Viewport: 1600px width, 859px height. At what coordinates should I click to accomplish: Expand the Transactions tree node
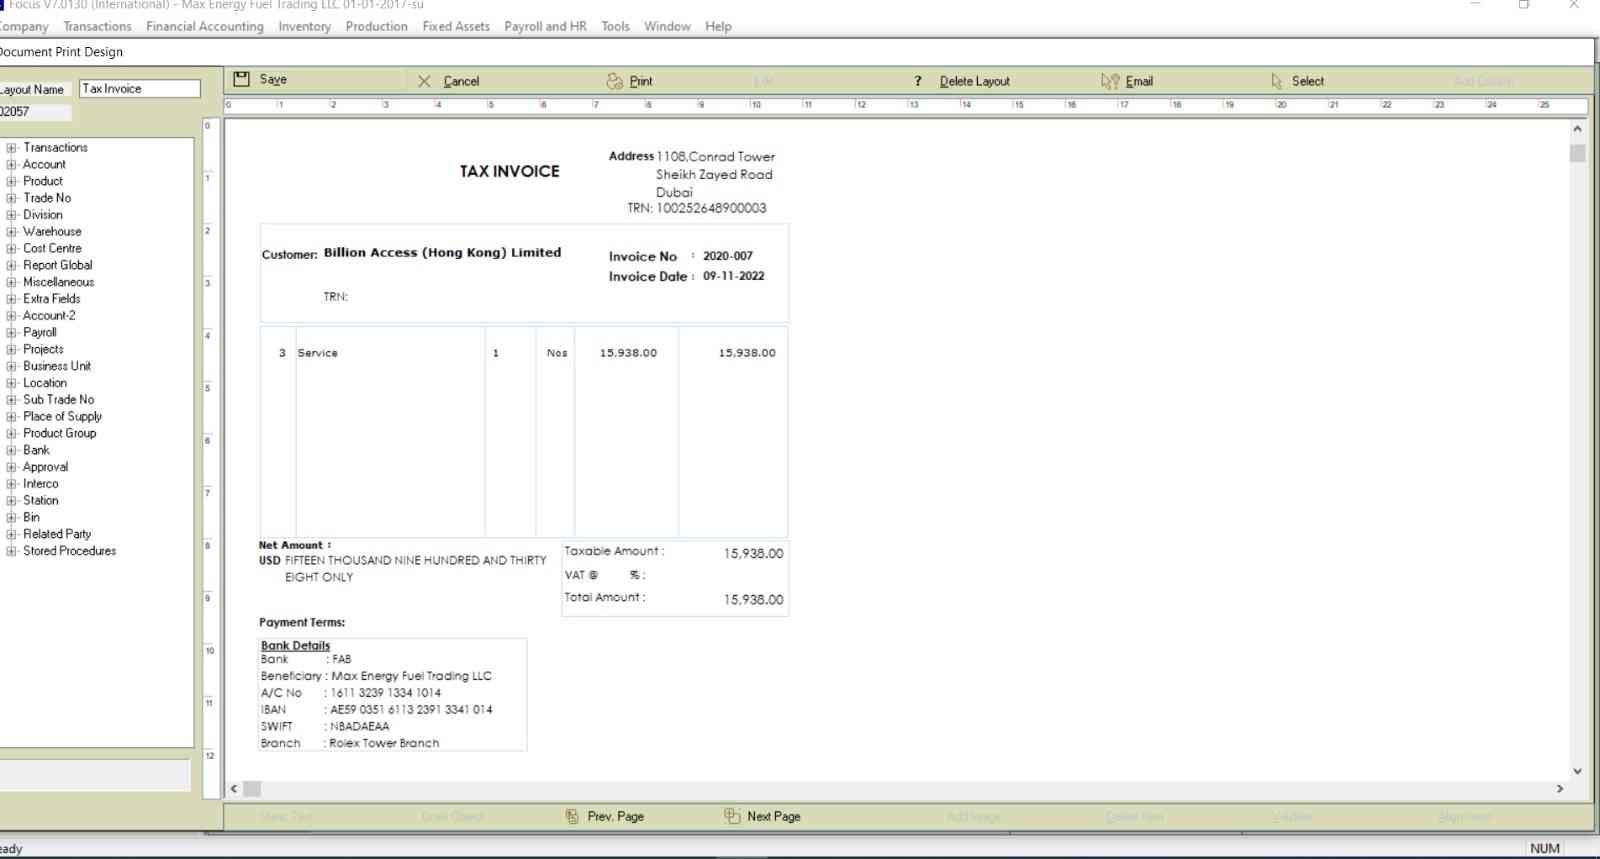(12, 148)
